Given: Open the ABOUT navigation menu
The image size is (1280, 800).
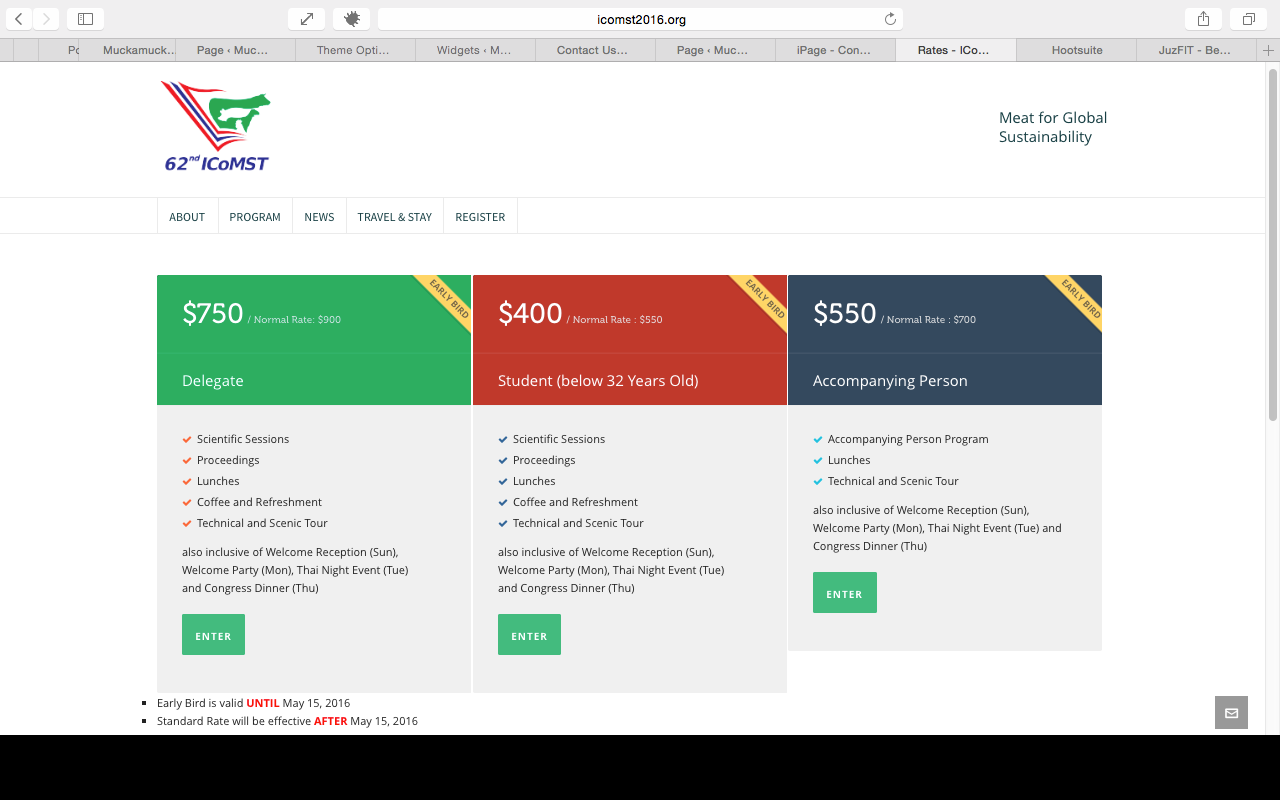Looking at the screenshot, I should pos(187,217).
